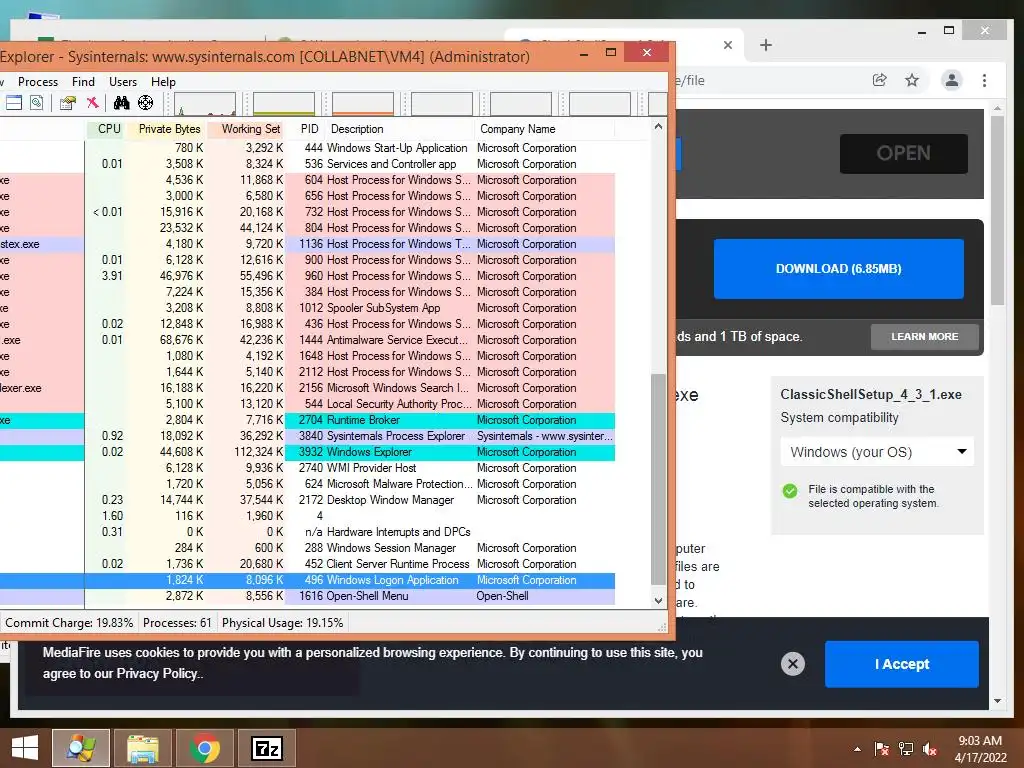This screenshot has height=768, width=1024.
Task: Click the muted volume tray icon
Action: tap(930, 749)
